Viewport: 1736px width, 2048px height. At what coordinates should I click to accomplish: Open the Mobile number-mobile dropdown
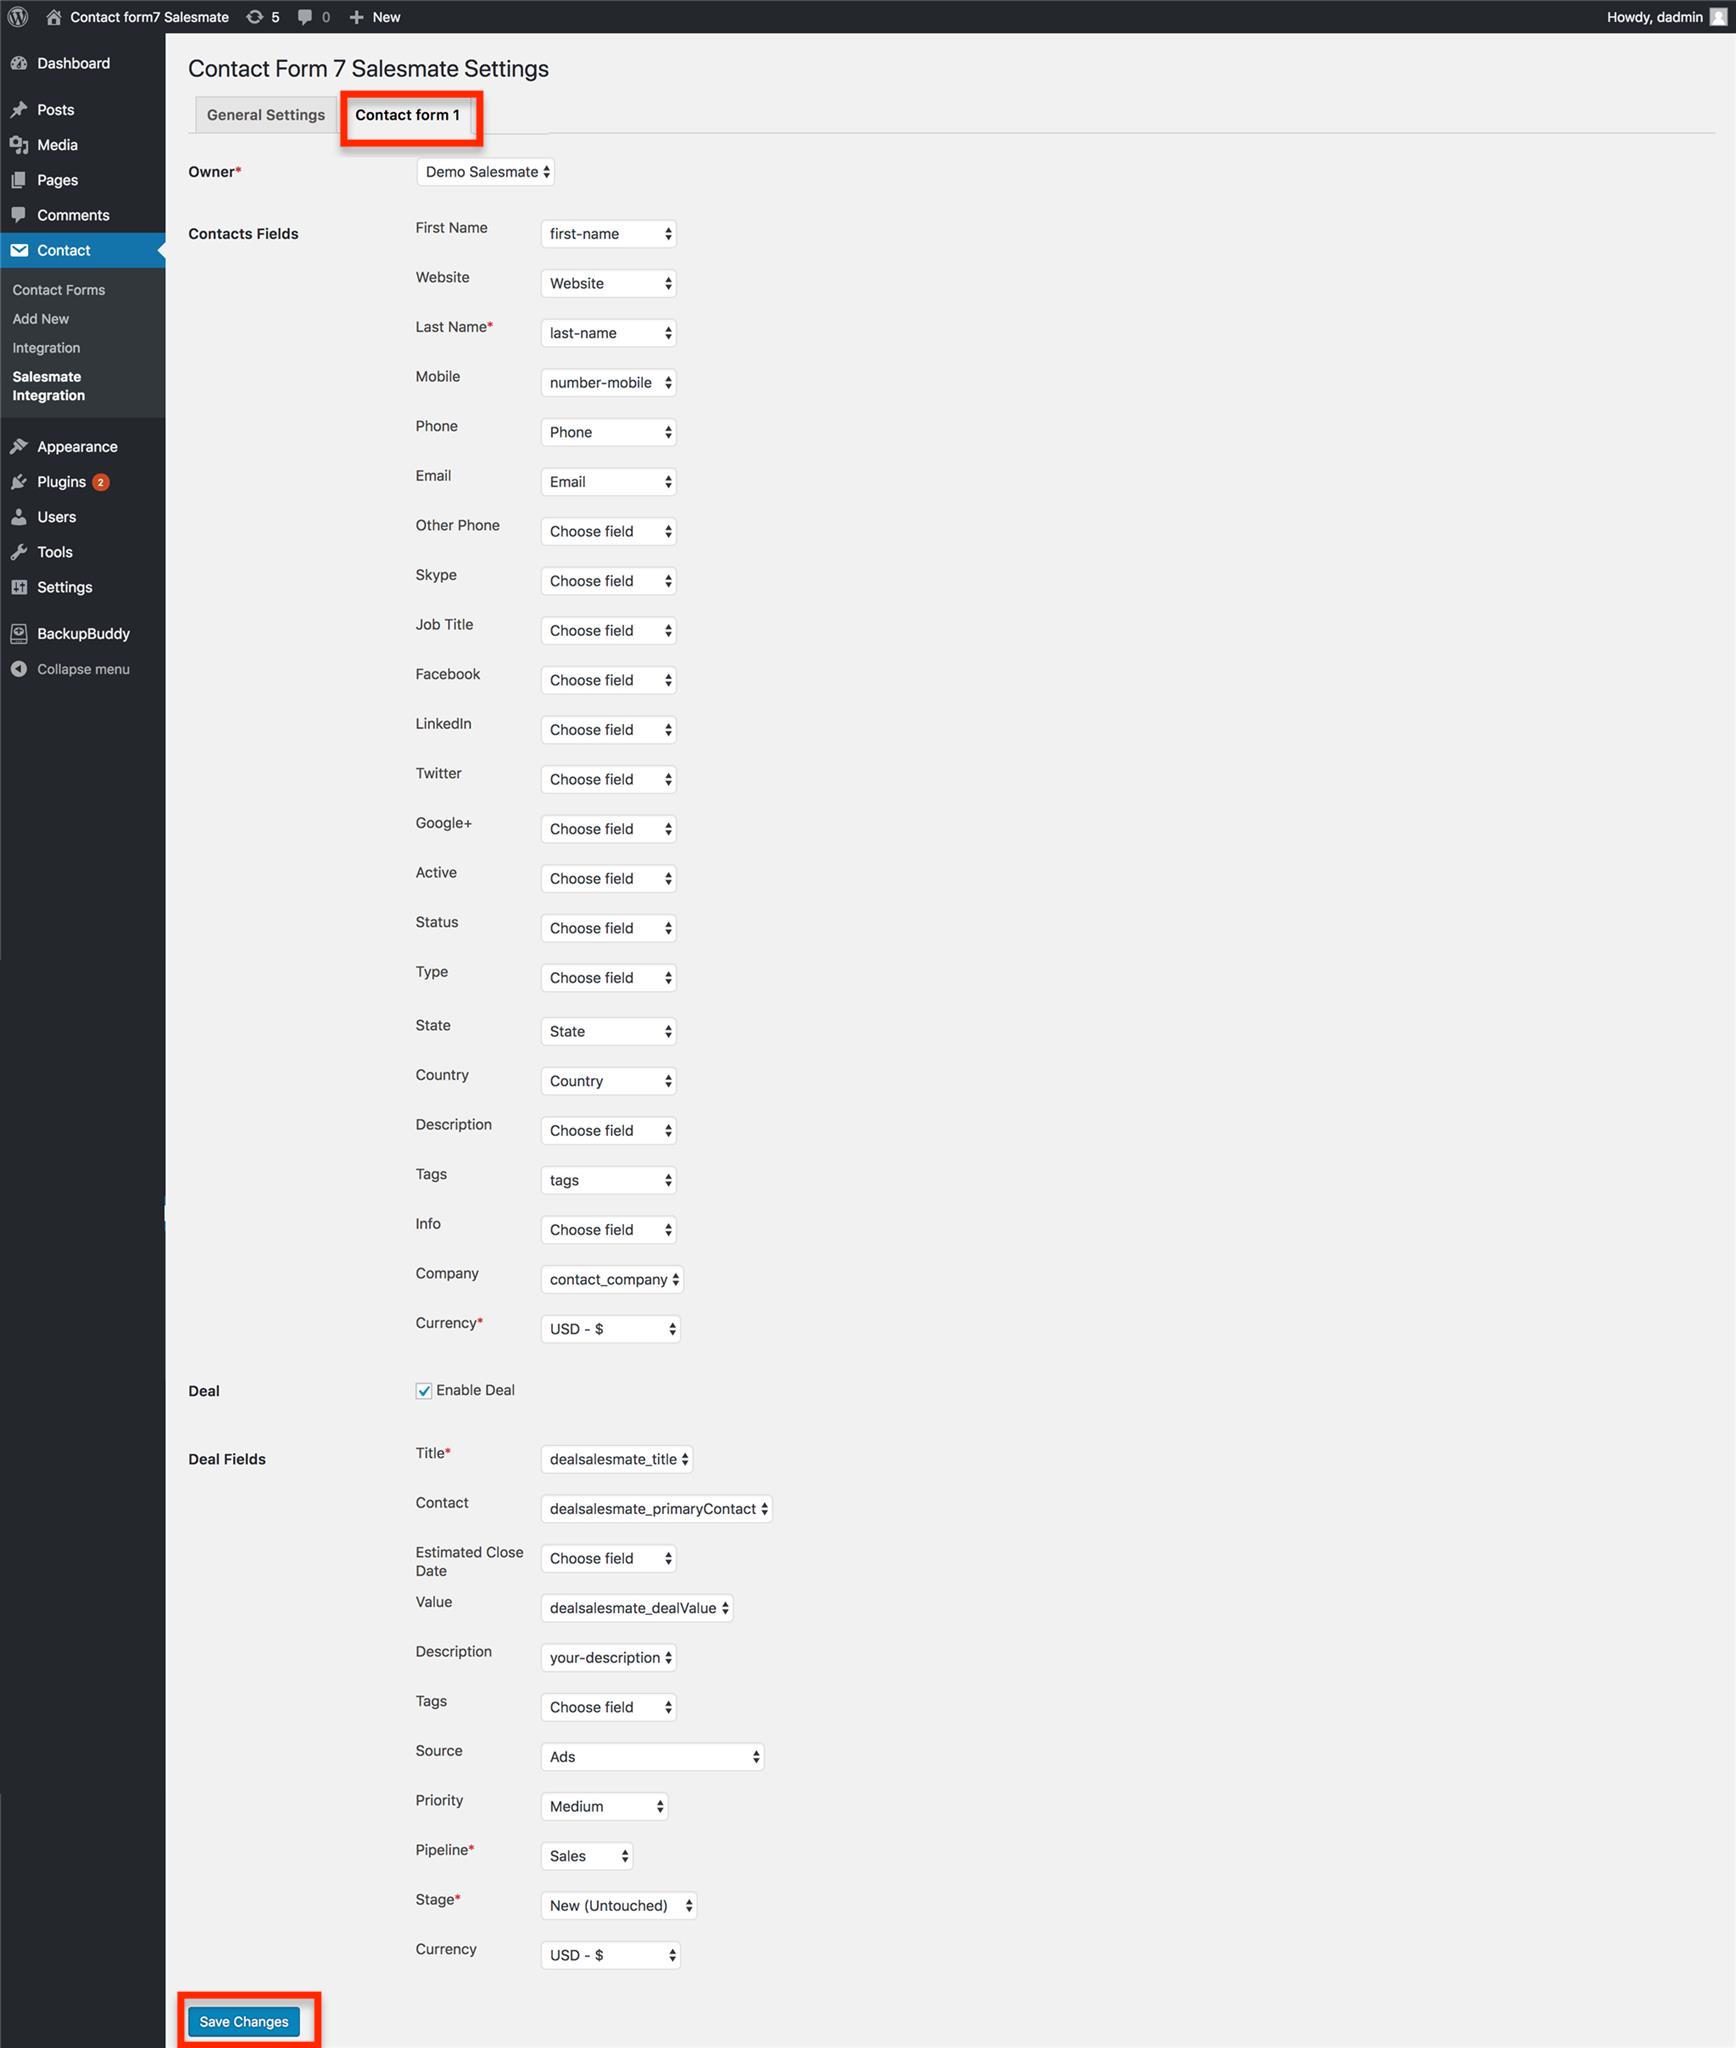click(x=609, y=383)
